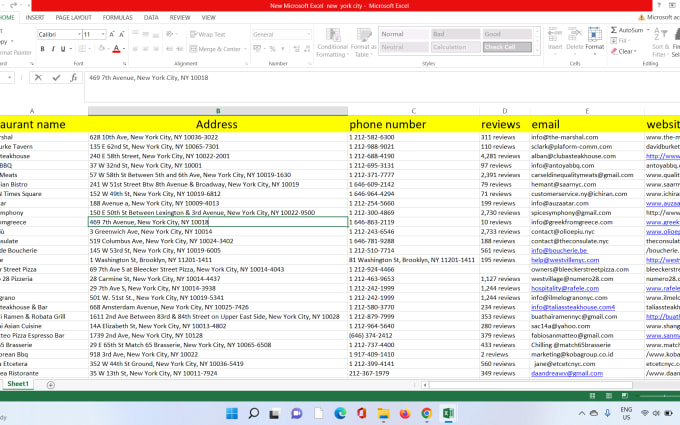Toggle Underline formatting
The height and width of the screenshot is (425, 680).
coord(63,49)
